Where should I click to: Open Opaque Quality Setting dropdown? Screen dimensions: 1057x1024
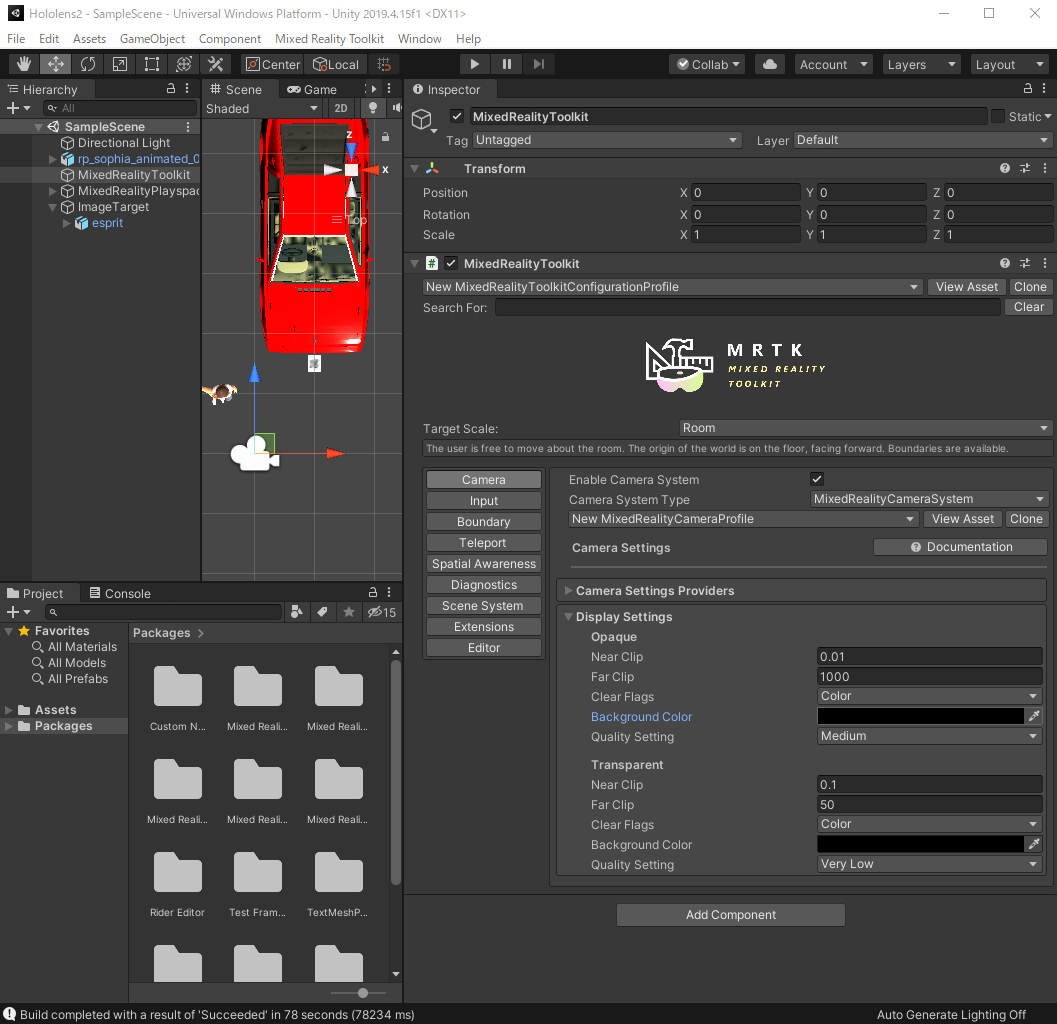pyautogui.click(x=929, y=736)
